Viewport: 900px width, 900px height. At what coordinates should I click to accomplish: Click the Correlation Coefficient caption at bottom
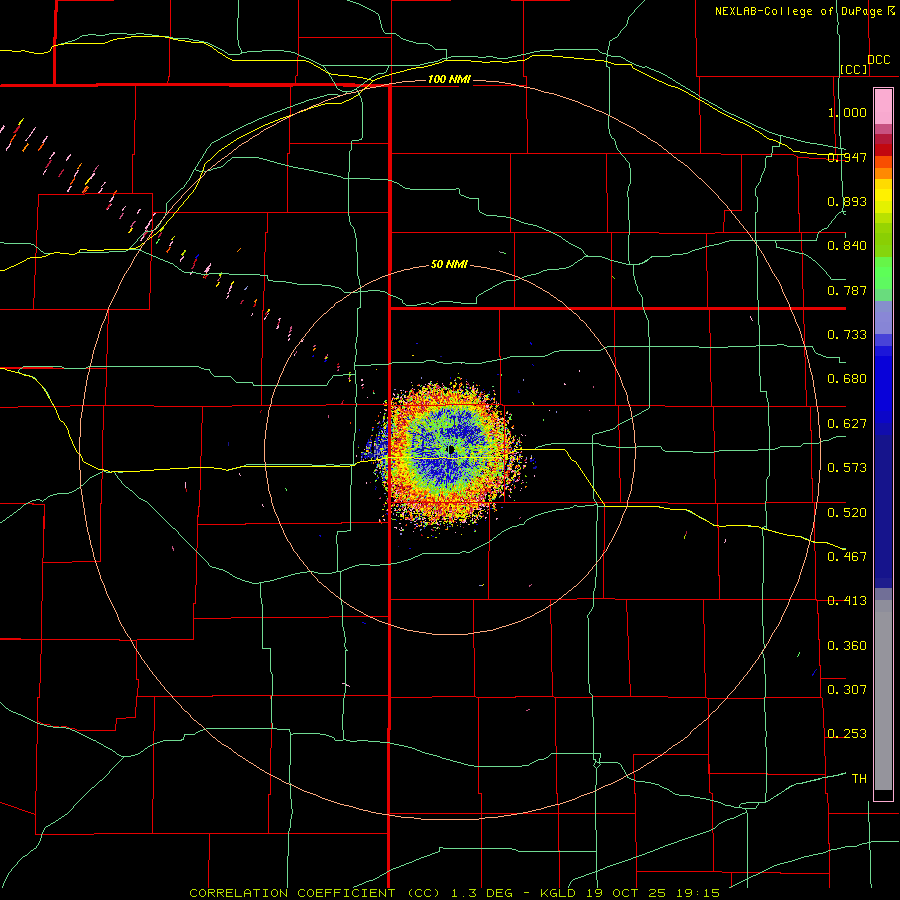pyautogui.click(x=455, y=893)
